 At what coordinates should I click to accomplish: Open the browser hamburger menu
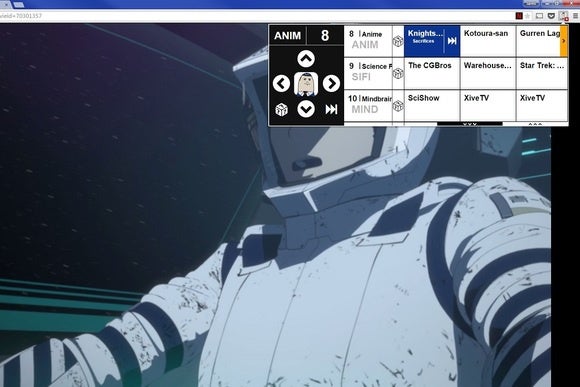tap(575, 16)
